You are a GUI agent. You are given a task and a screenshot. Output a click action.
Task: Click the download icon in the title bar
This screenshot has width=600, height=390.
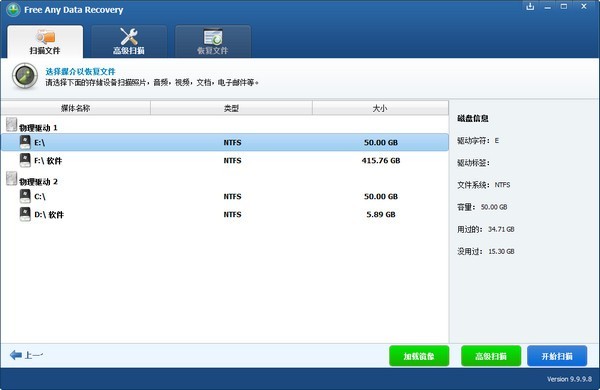530,7
